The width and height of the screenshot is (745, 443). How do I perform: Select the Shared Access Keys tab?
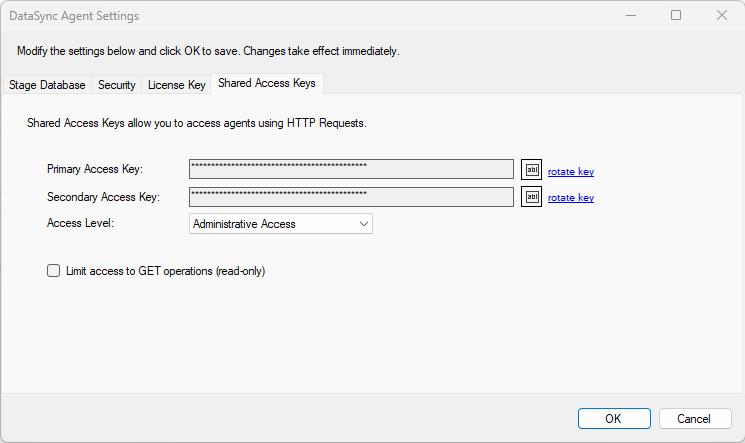tap(267, 83)
